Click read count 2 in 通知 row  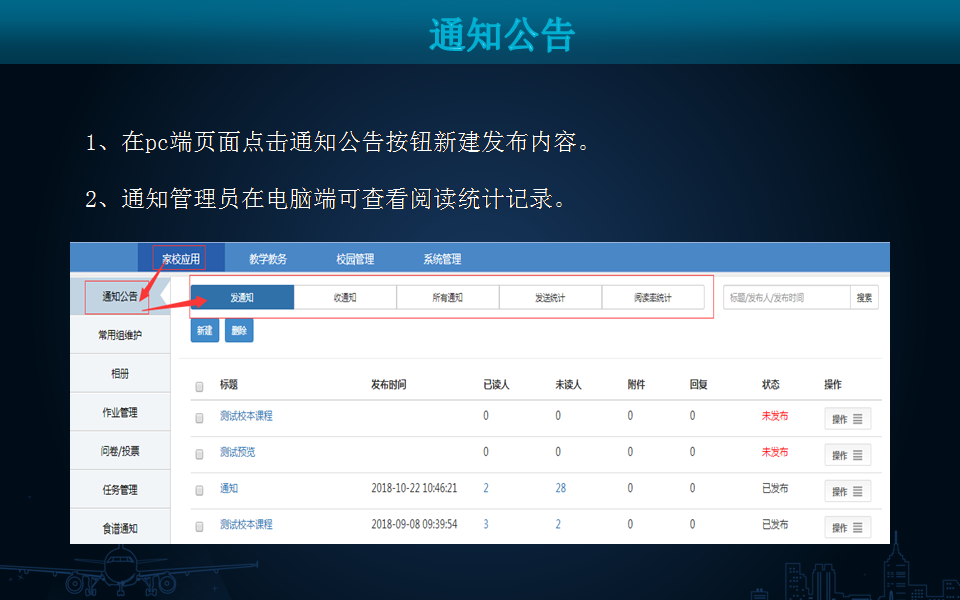coord(486,488)
